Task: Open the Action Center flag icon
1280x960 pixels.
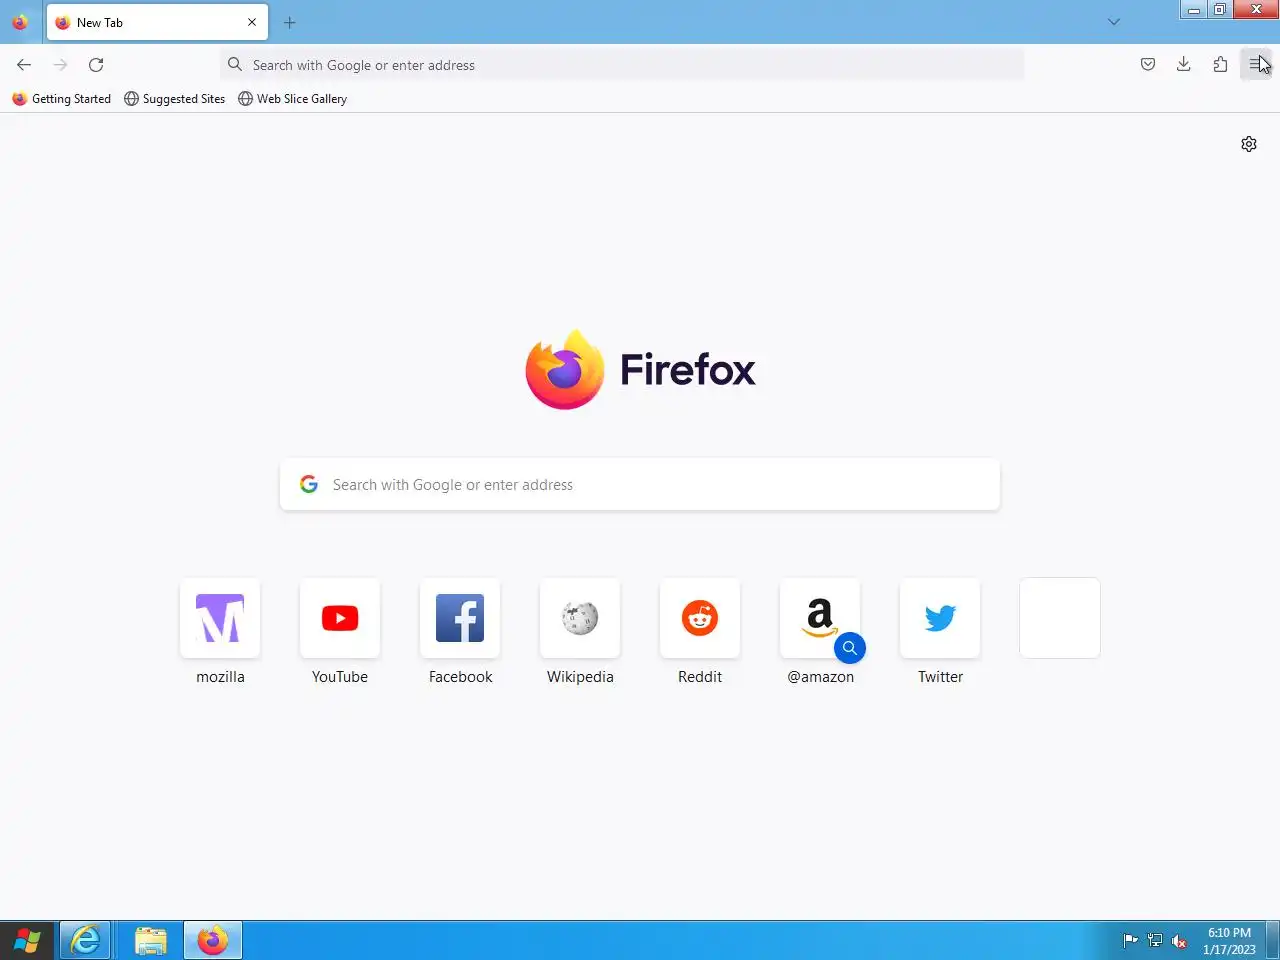Action: coord(1131,941)
